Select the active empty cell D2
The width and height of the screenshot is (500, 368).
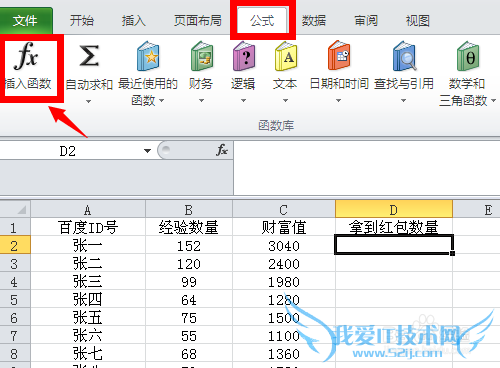[394, 245]
